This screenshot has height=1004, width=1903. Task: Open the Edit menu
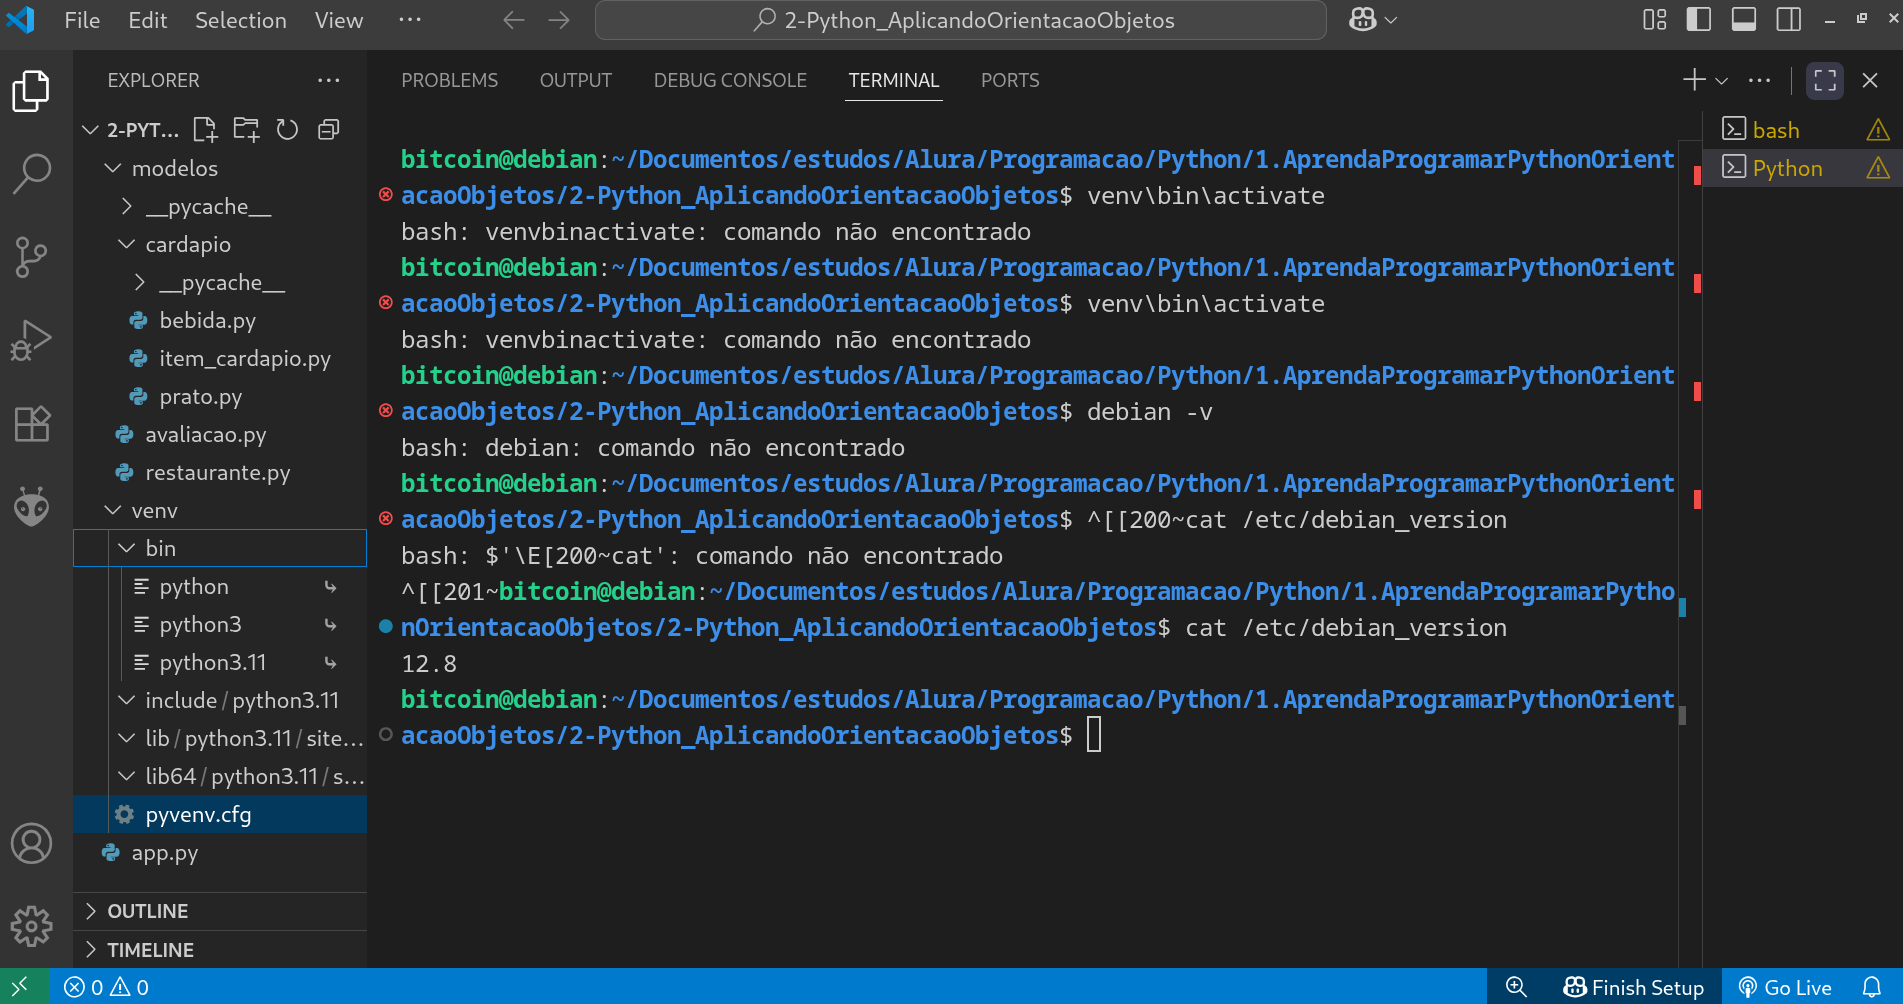pyautogui.click(x=147, y=20)
